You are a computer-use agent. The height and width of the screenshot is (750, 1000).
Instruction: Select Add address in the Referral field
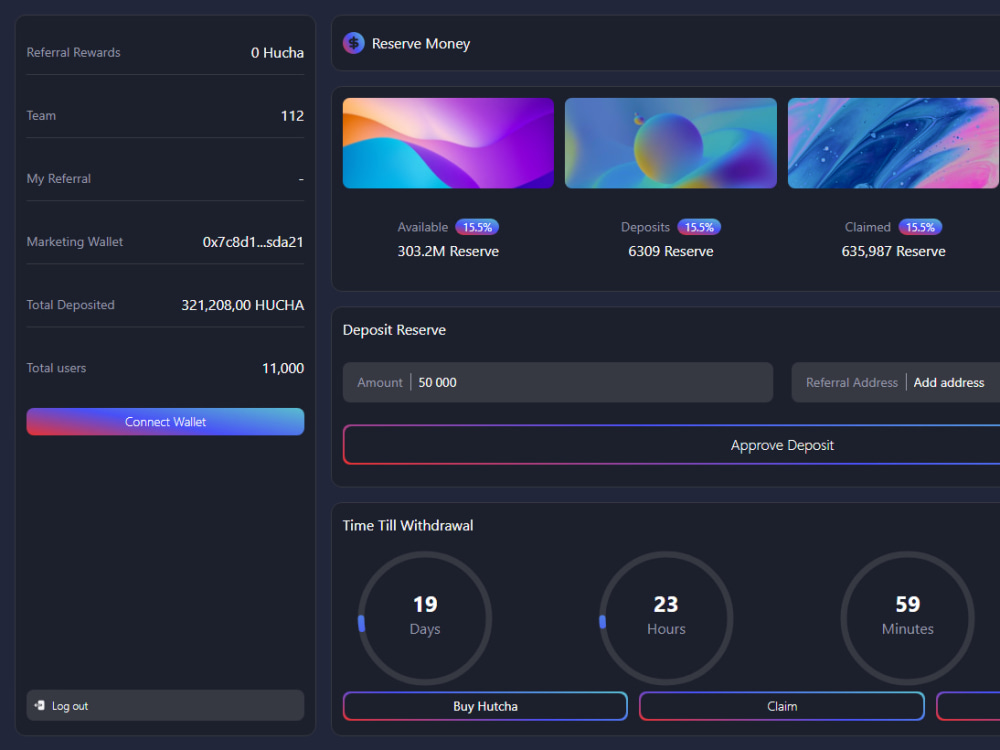point(948,382)
